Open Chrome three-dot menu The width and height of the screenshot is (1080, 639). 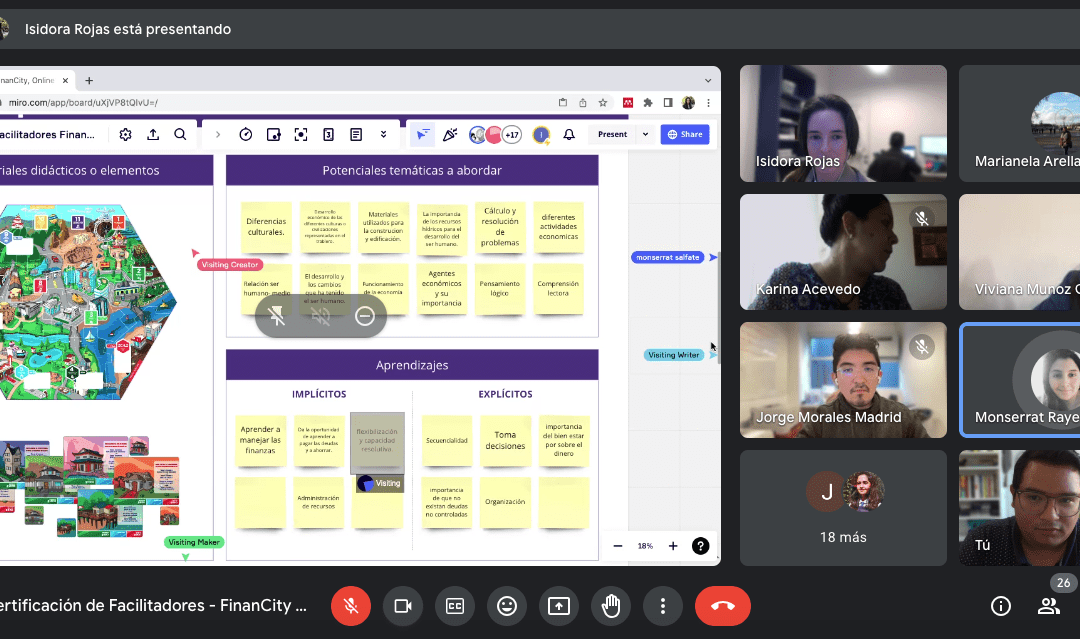708,103
